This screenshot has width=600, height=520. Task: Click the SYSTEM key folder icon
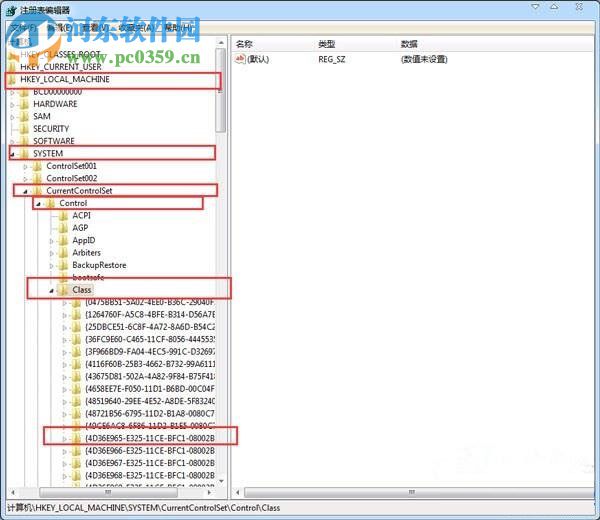pos(24,153)
